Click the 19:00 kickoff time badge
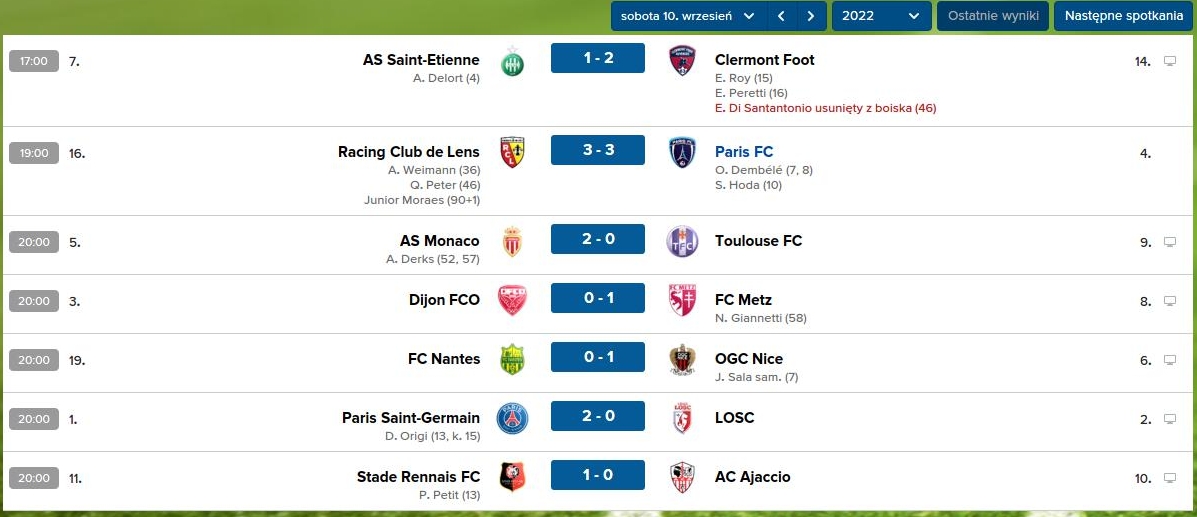The width and height of the screenshot is (1197, 517). (34, 153)
